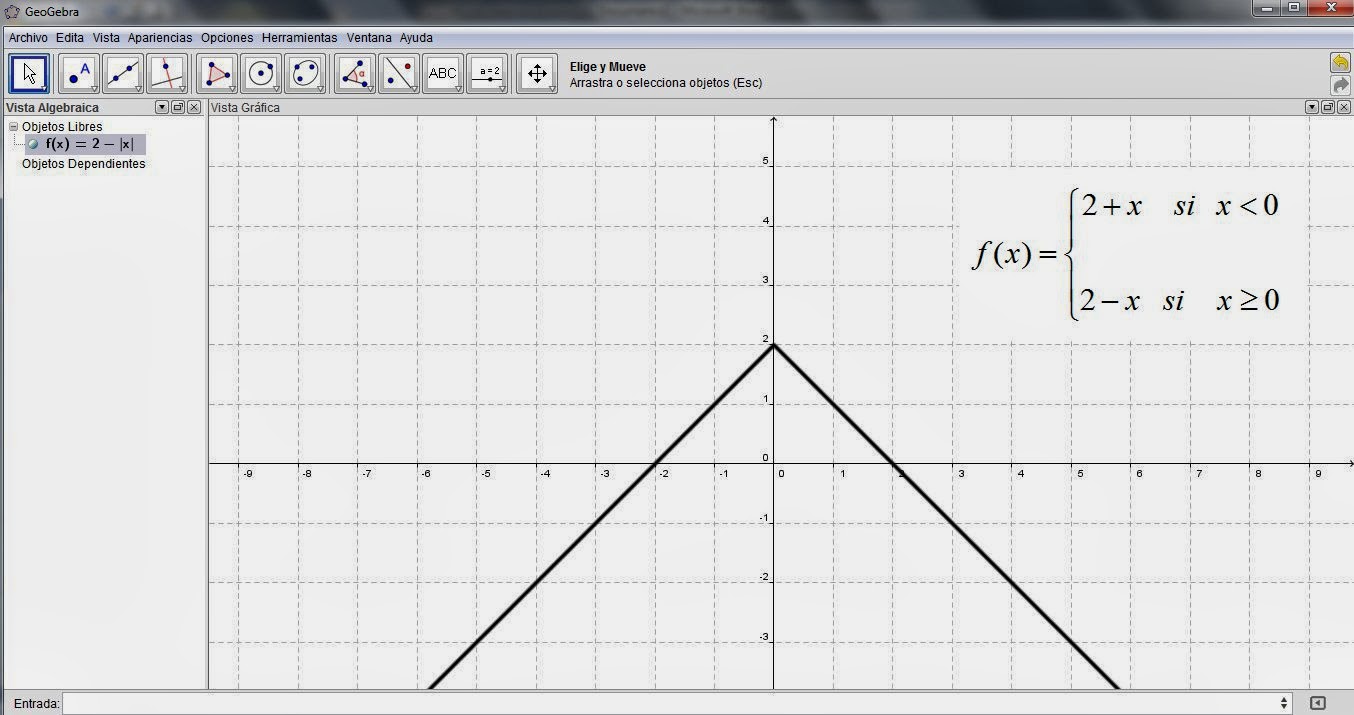The width and height of the screenshot is (1354, 715).
Task: Select the ABC text tool
Action: click(x=443, y=72)
